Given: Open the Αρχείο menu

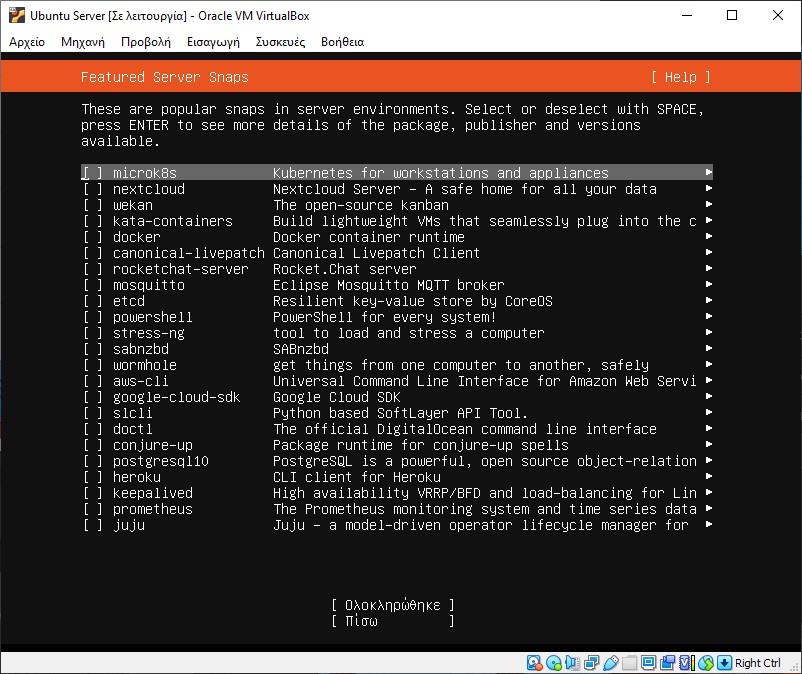Looking at the screenshot, I should click(27, 42).
